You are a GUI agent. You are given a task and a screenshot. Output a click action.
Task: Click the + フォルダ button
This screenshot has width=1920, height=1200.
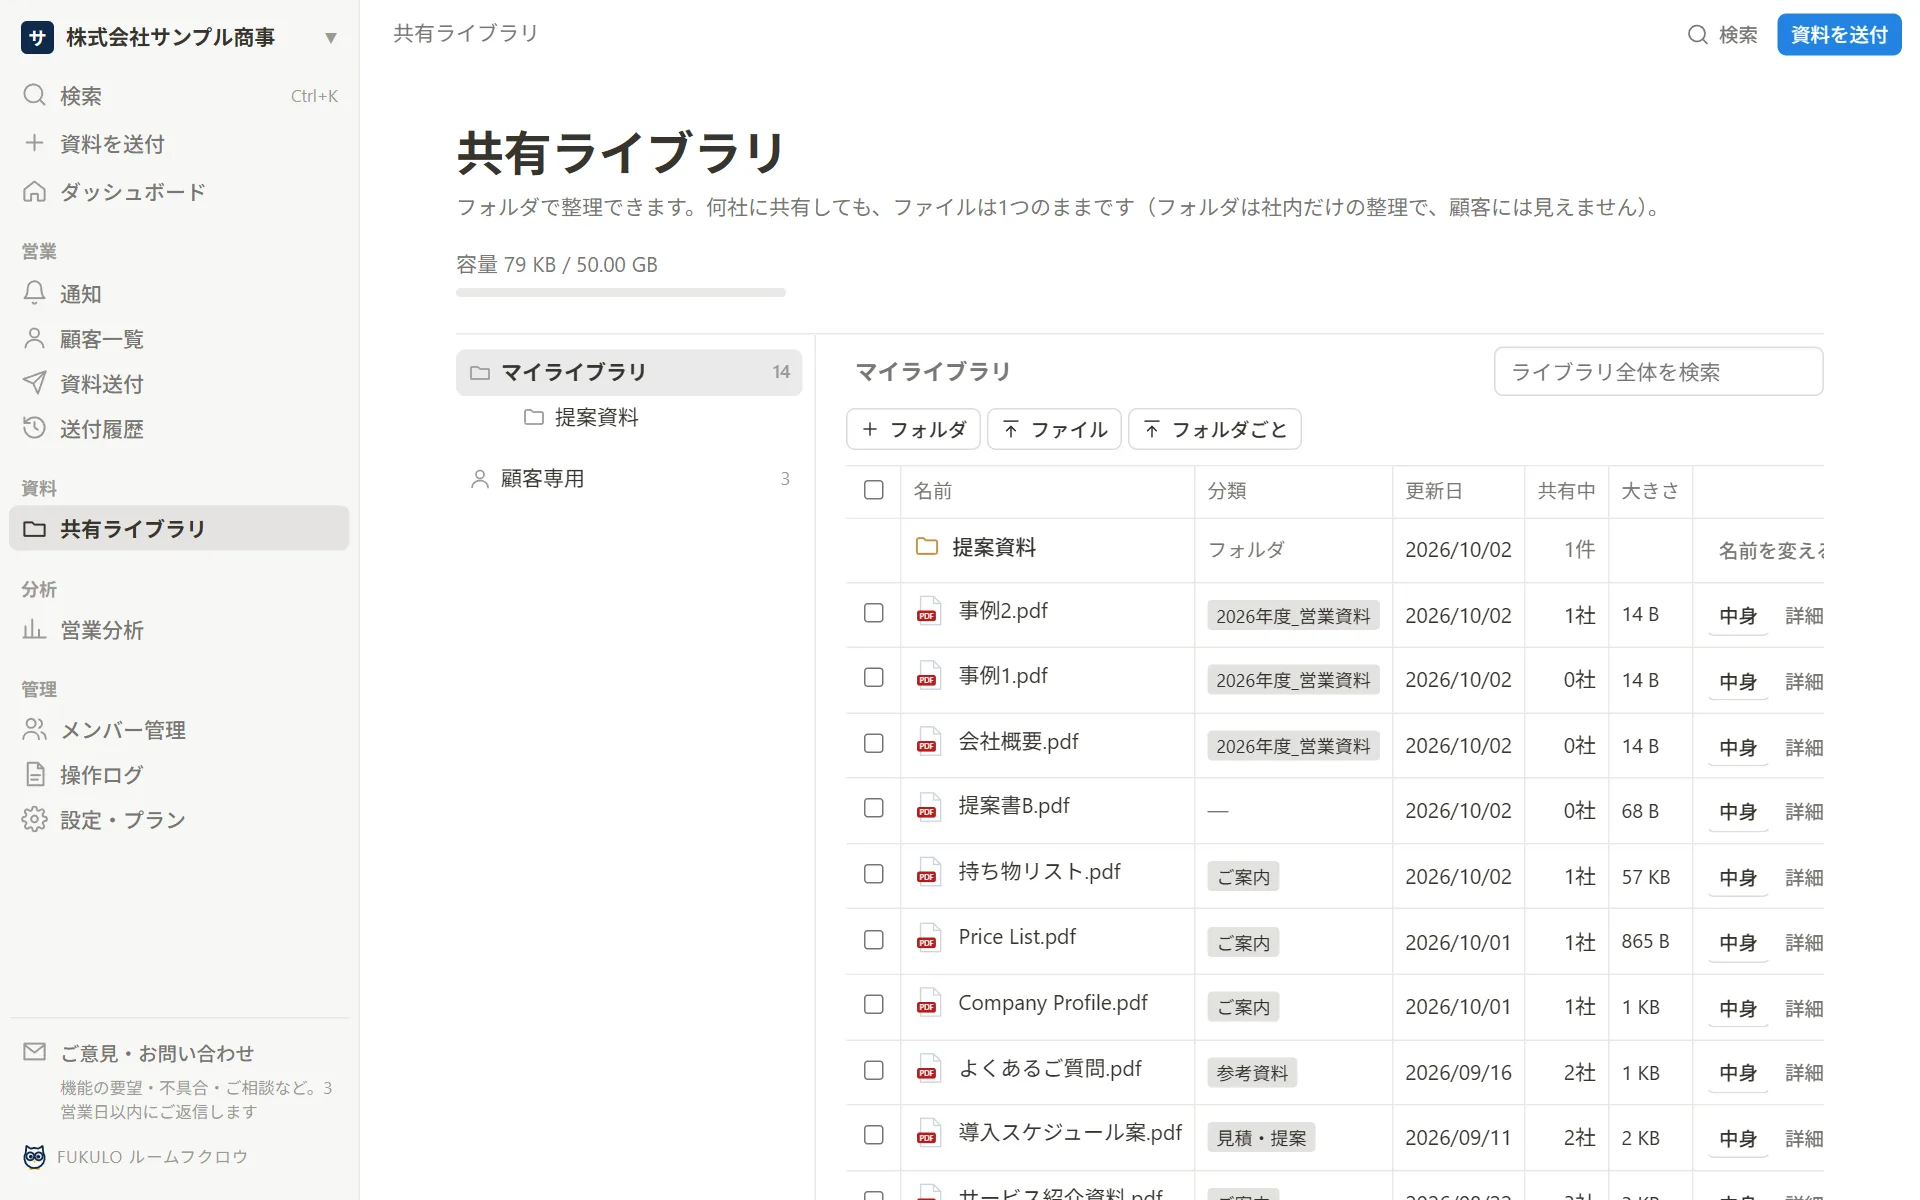(914, 429)
